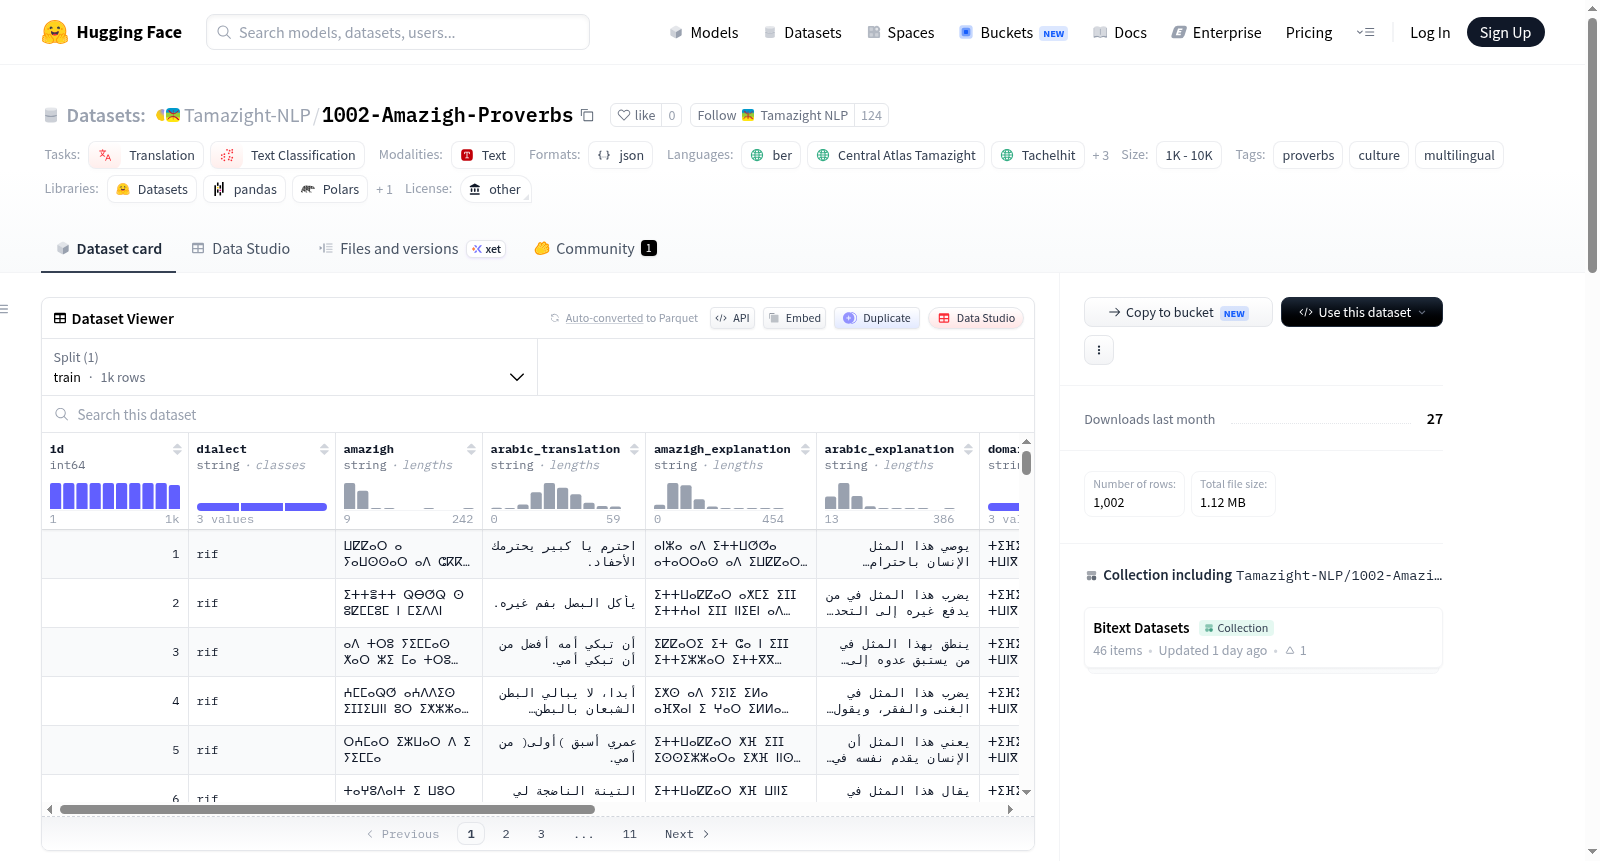
Task: Click the Sign Up button
Action: pos(1505,32)
